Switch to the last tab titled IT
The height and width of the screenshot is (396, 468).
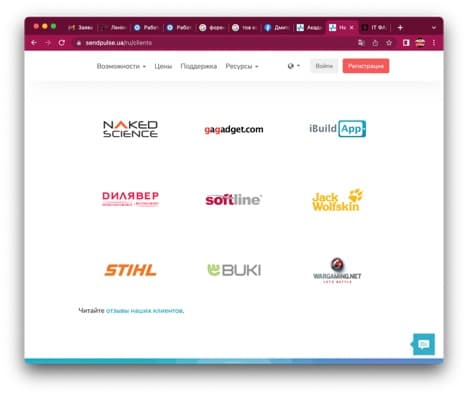[x=375, y=28]
